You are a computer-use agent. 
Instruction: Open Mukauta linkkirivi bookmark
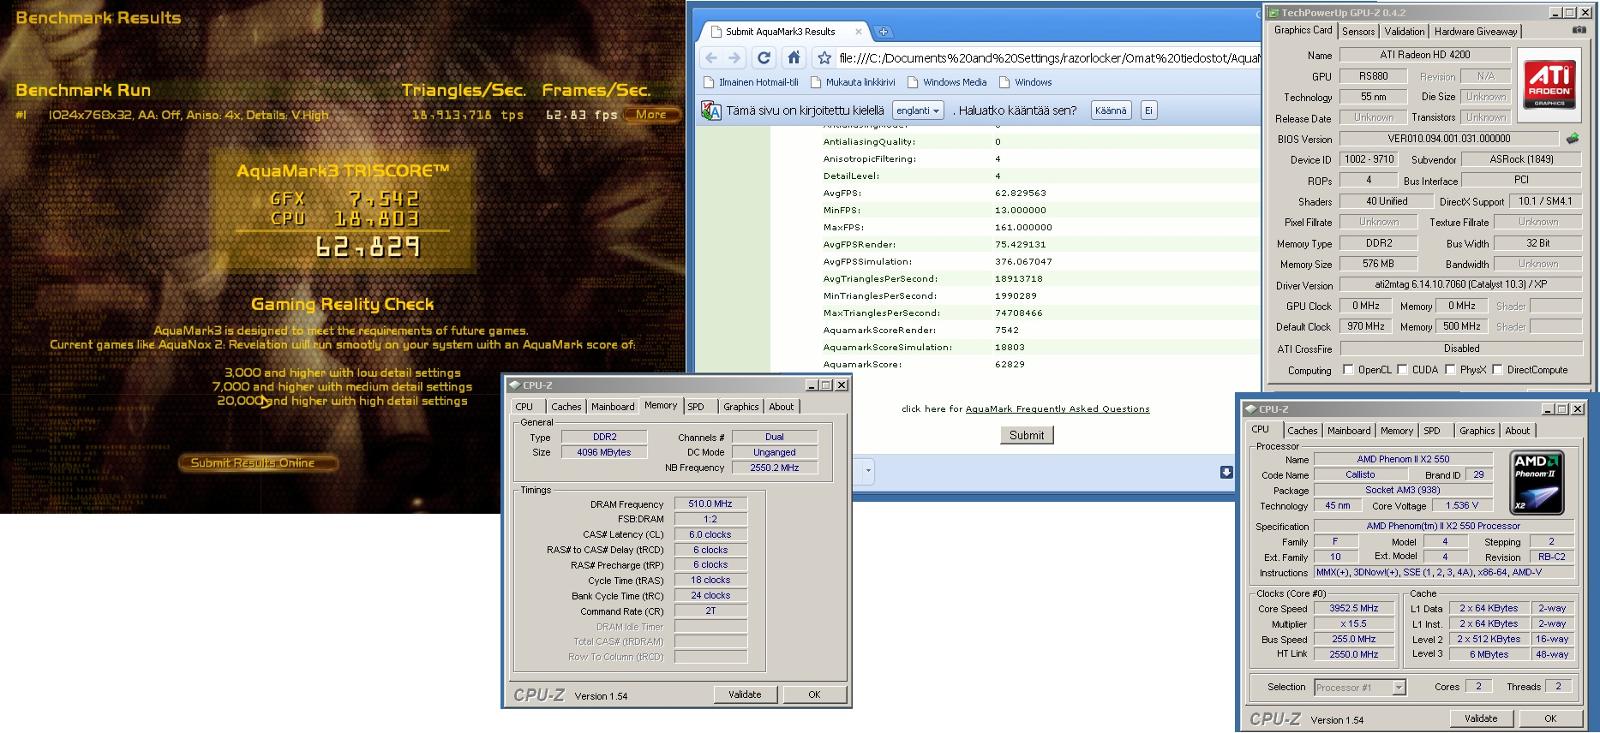point(853,82)
